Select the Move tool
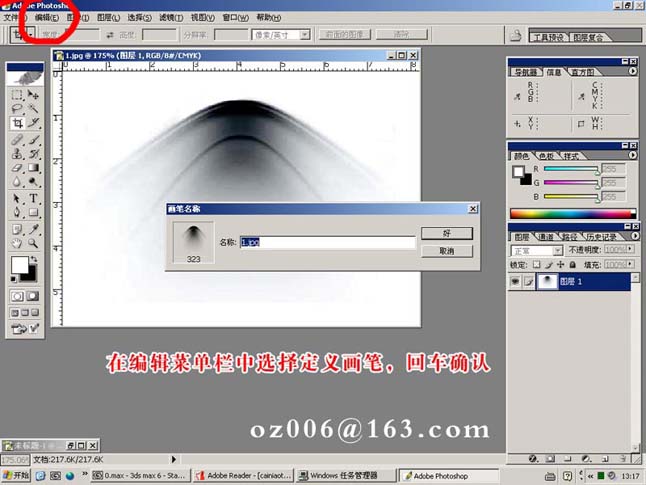 pyautogui.click(x=33, y=95)
